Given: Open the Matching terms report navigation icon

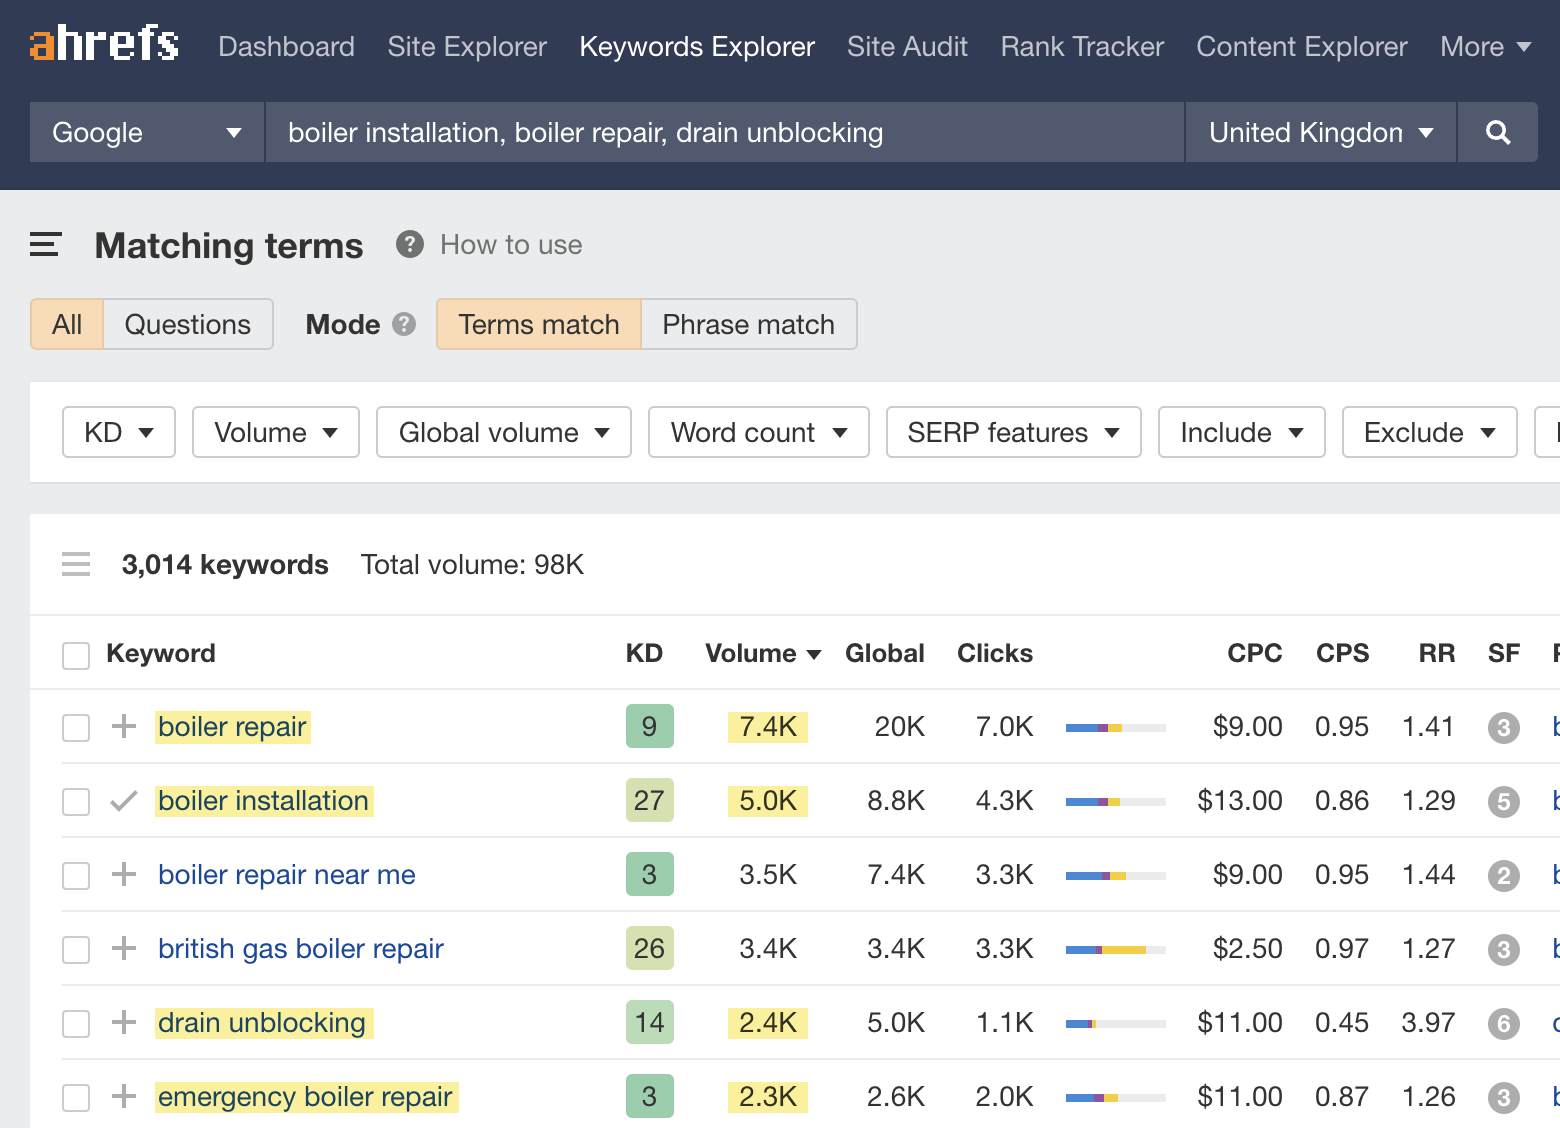Looking at the screenshot, I should pyautogui.click(x=45, y=245).
